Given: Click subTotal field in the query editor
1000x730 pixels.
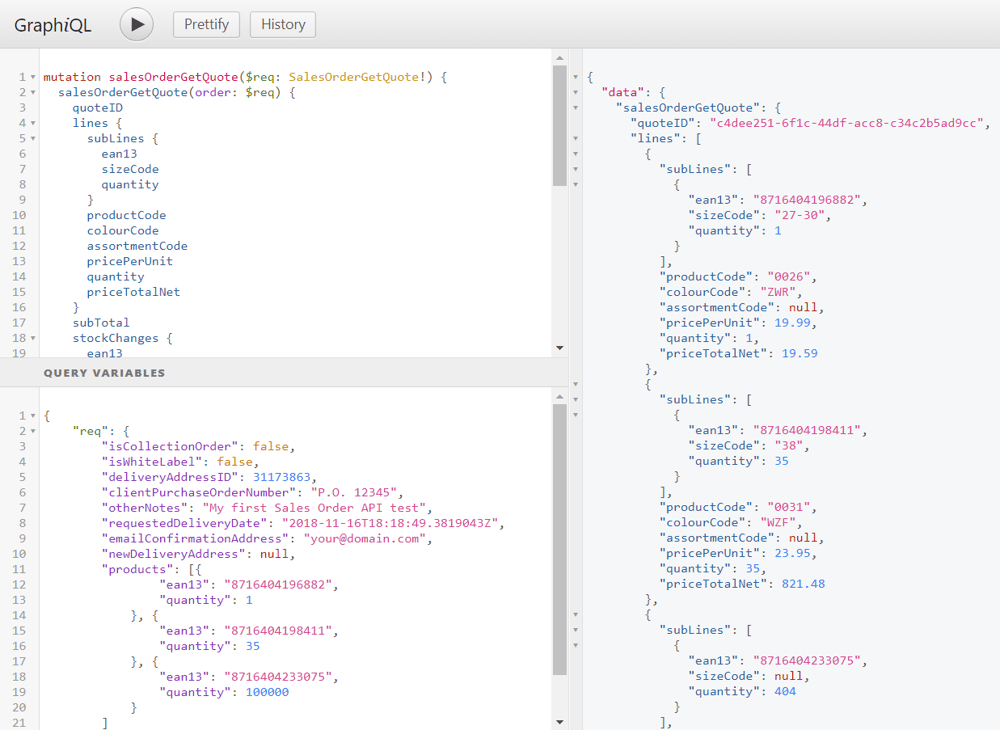Looking at the screenshot, I should pos(101,323).
